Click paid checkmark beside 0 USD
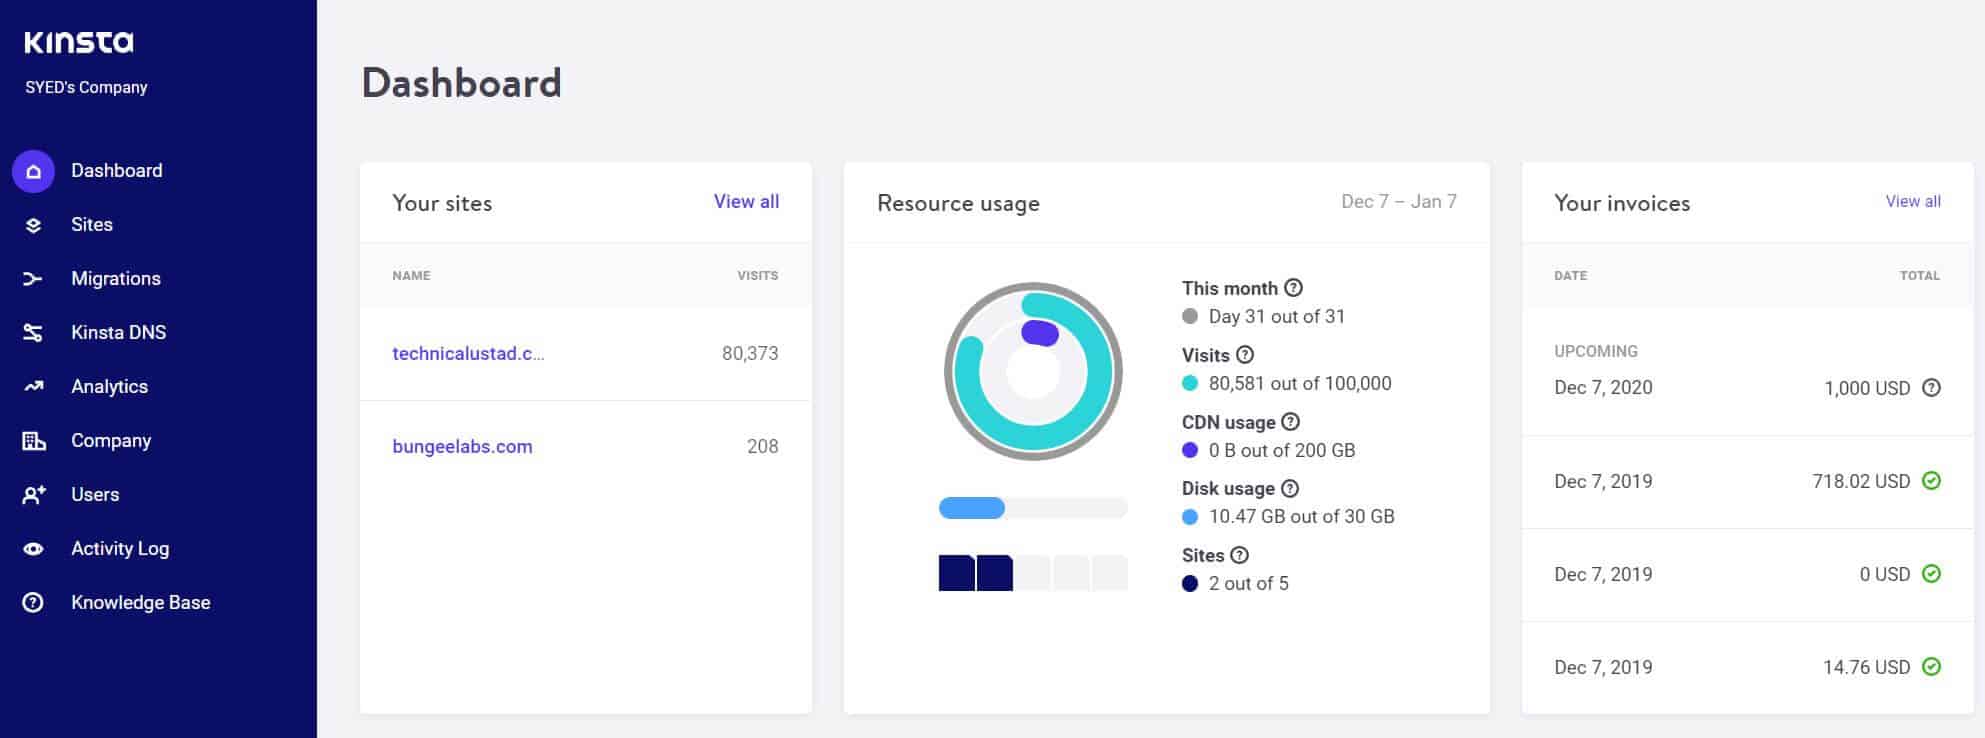The image size is (1985, 738). (x=1931, y=574)
